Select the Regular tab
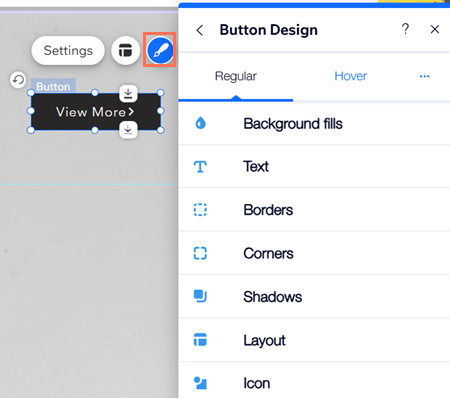This screenshot has height=399, width=450. pos(236,76)
